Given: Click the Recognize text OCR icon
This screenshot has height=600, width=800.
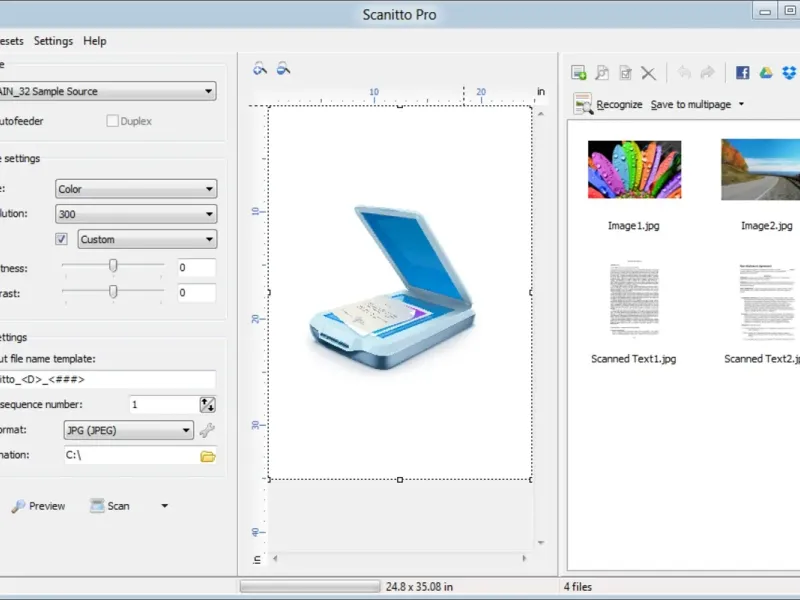Looking at the screenshot, I should (x=583, y=104).
